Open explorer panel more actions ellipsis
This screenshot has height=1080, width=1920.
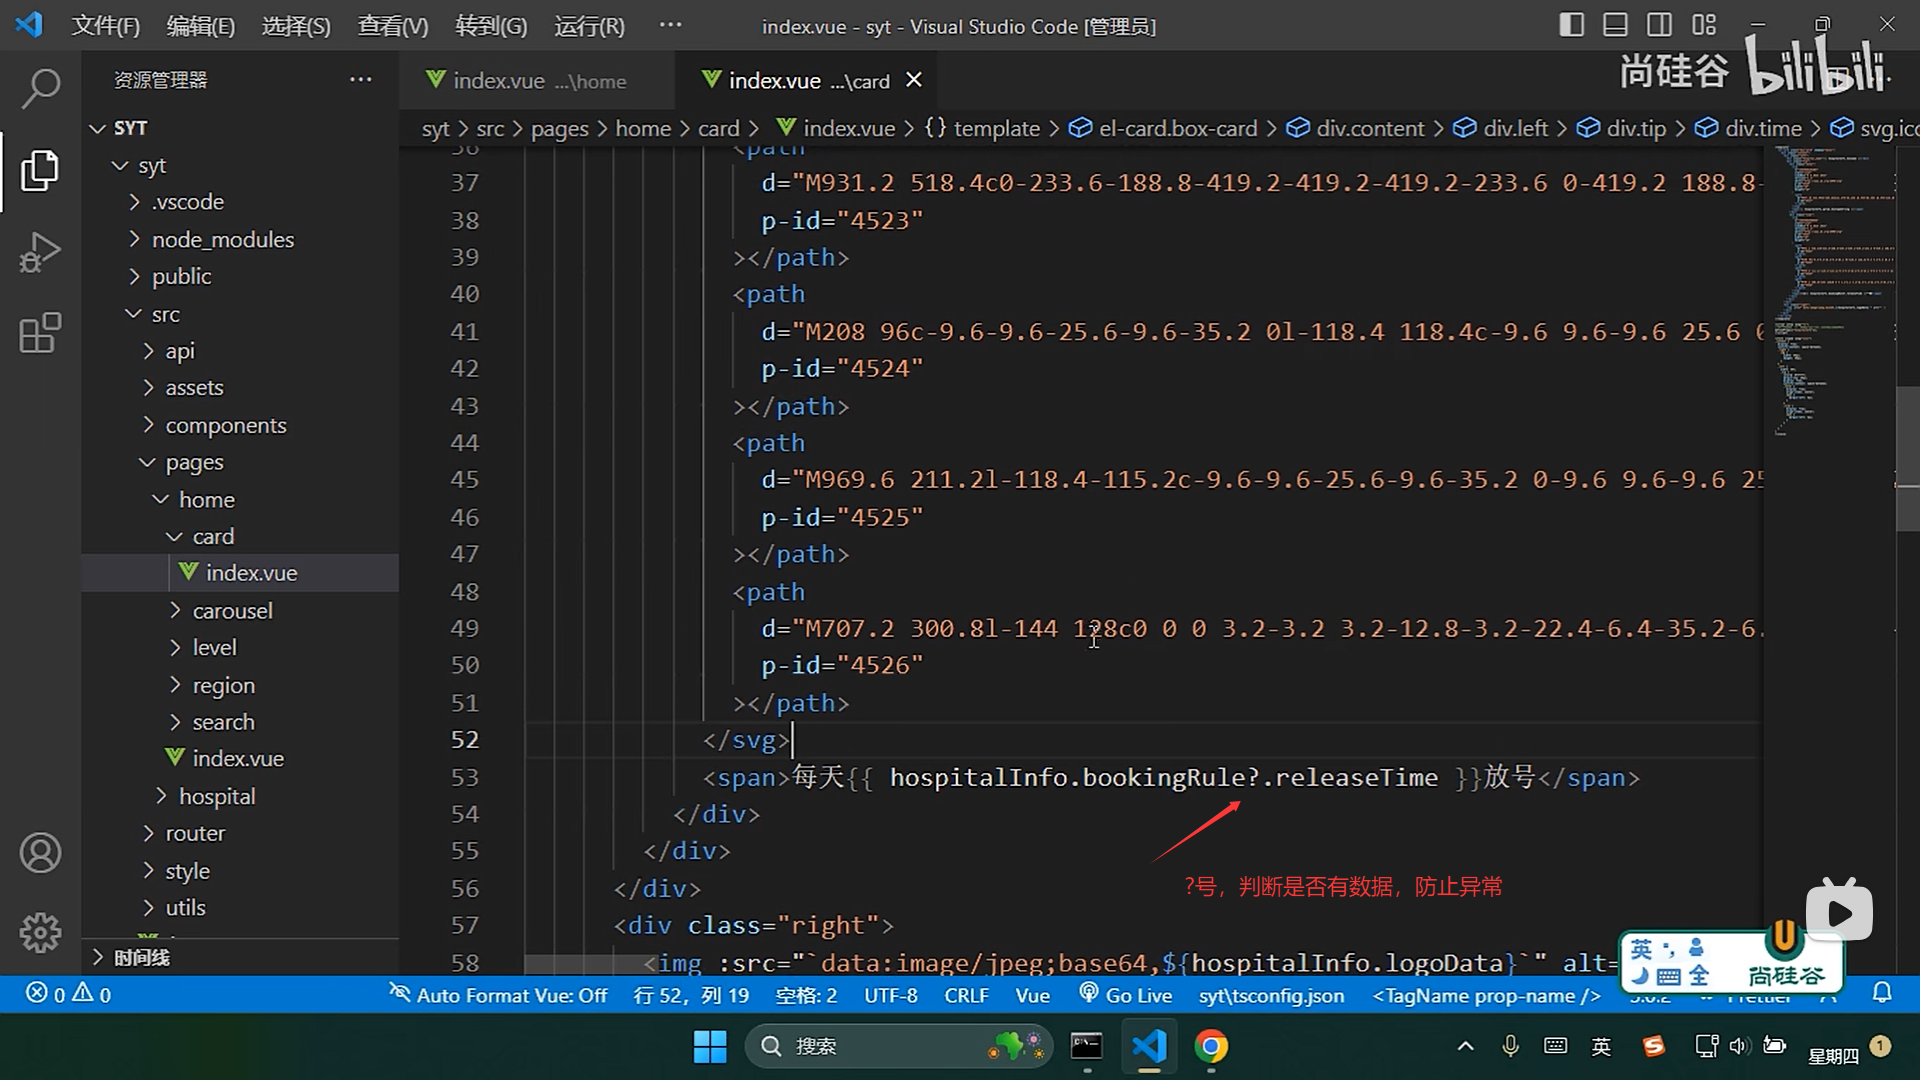point(360,80)
